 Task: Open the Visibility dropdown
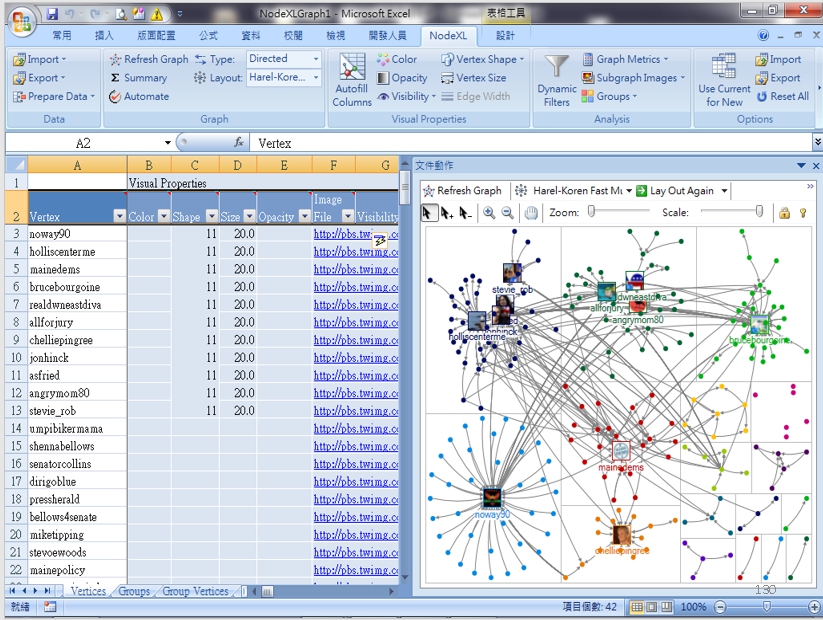(407, 97)
